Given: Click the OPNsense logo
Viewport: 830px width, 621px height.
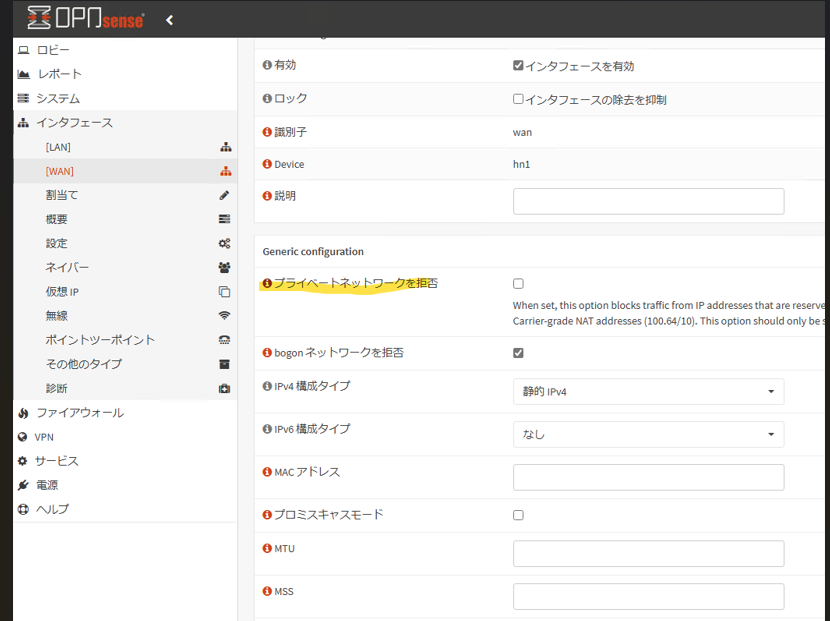Looking at the screenshot, I should pos(86,19).
